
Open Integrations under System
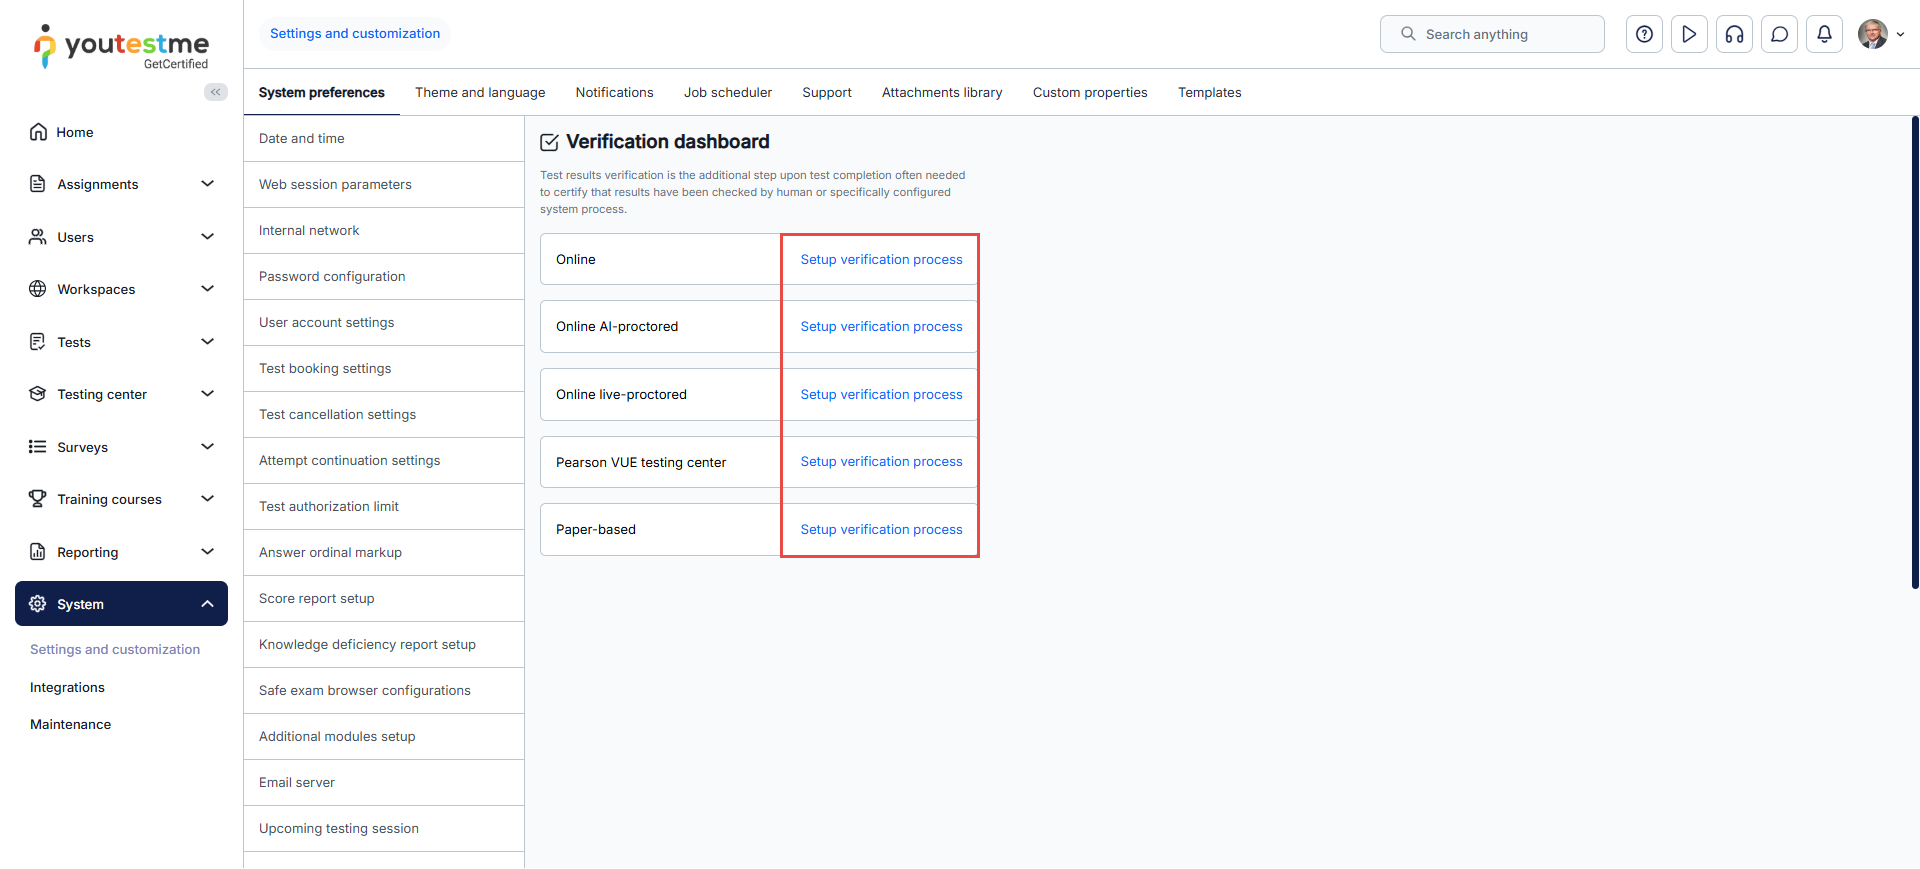coord(67,687)
